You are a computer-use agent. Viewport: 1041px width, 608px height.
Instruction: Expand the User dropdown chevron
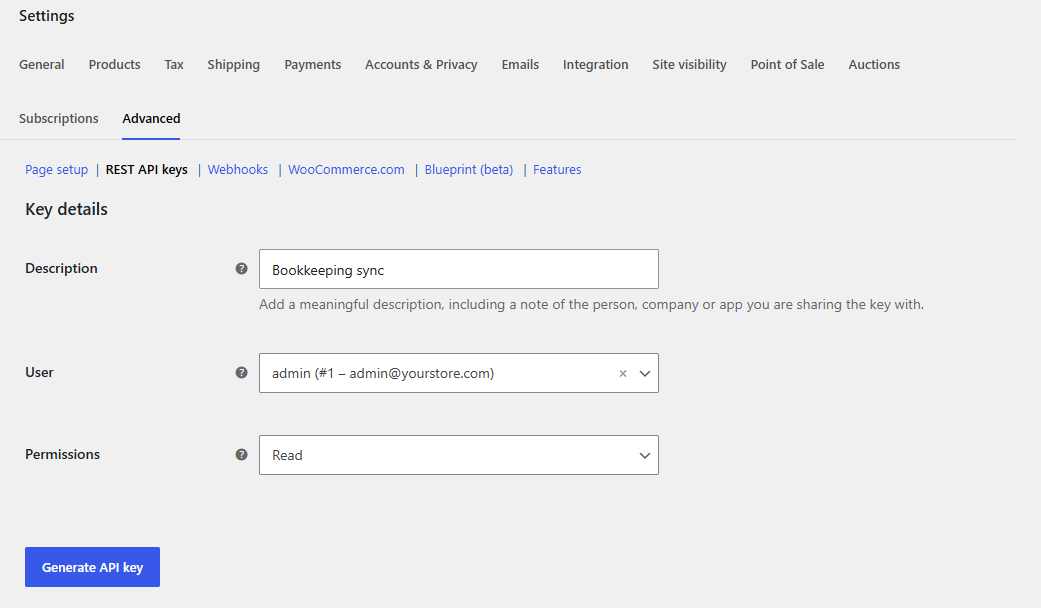645,374
